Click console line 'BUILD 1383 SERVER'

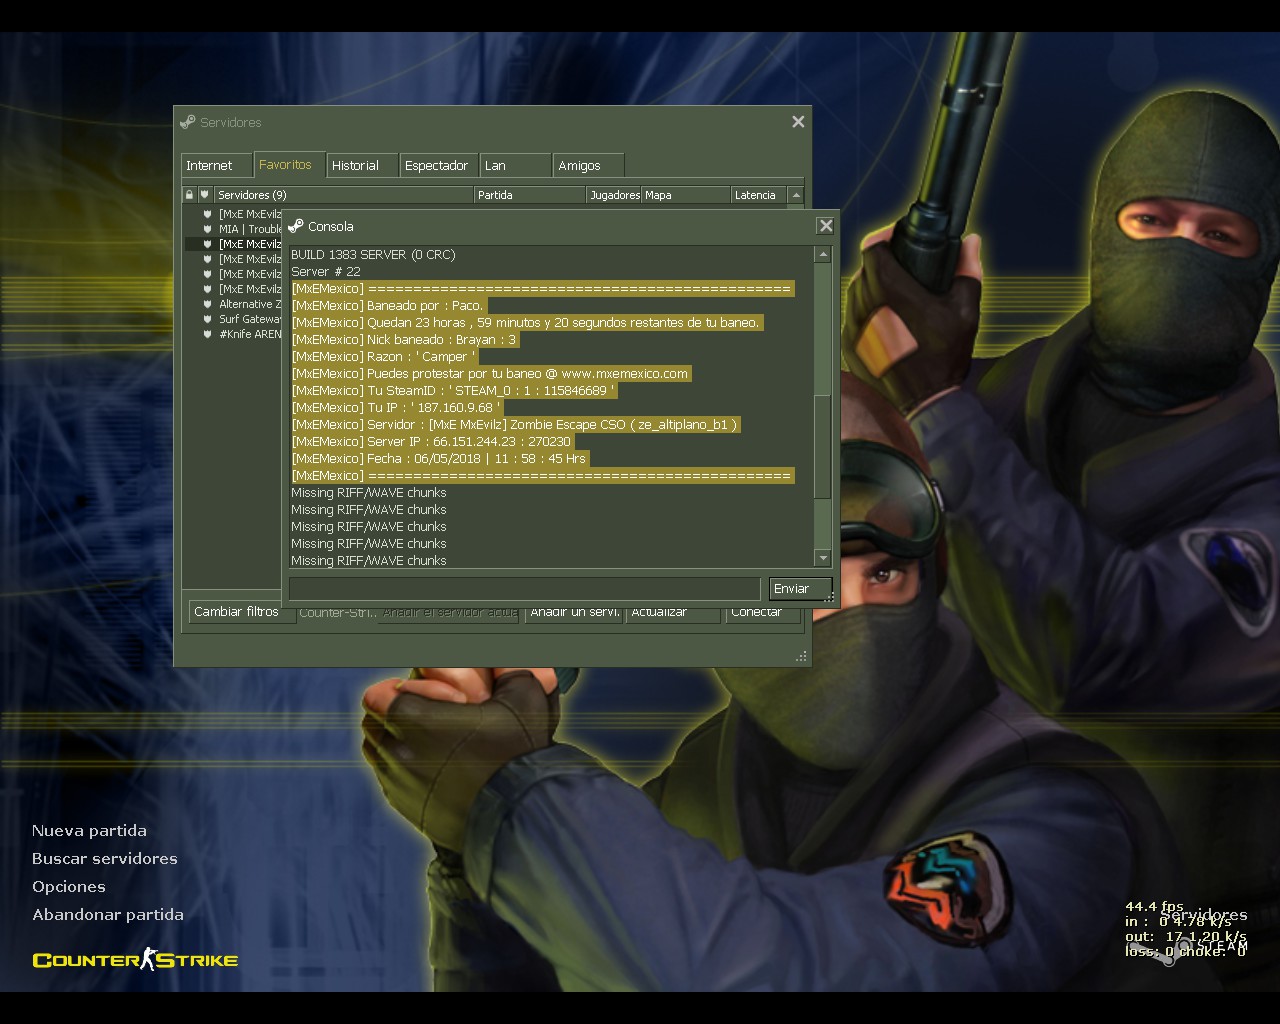click(x=373, y=255)
